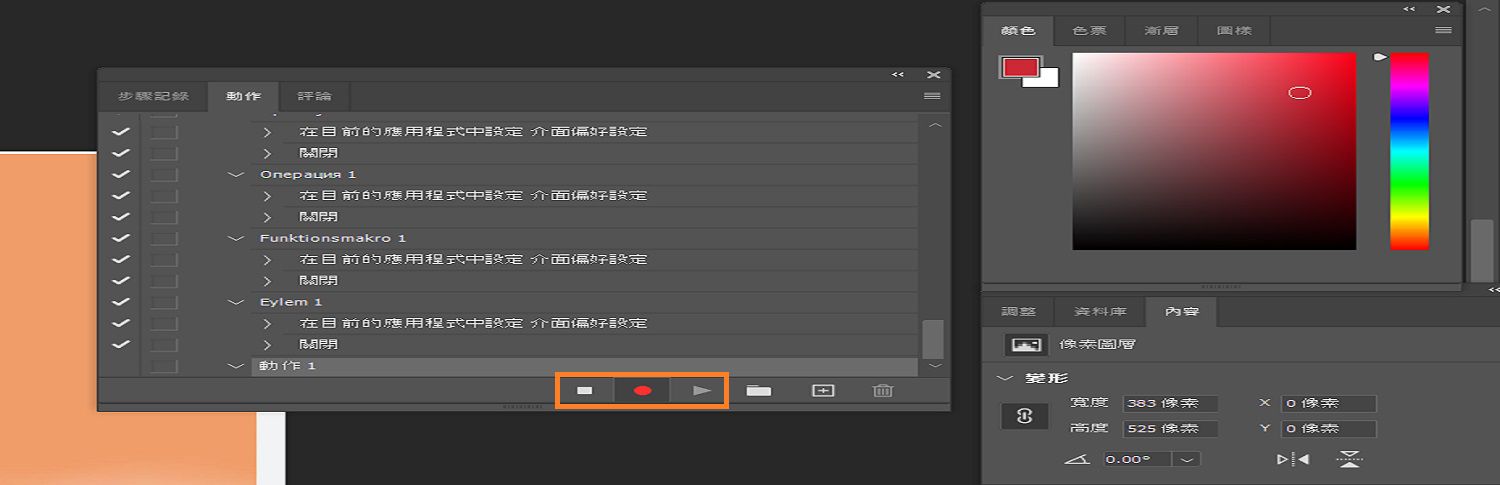Click inside the red color picker field
Image resolution: width=1500 pixels, height=485 pixels.
pyautogui.click(x=1214, y=151)
